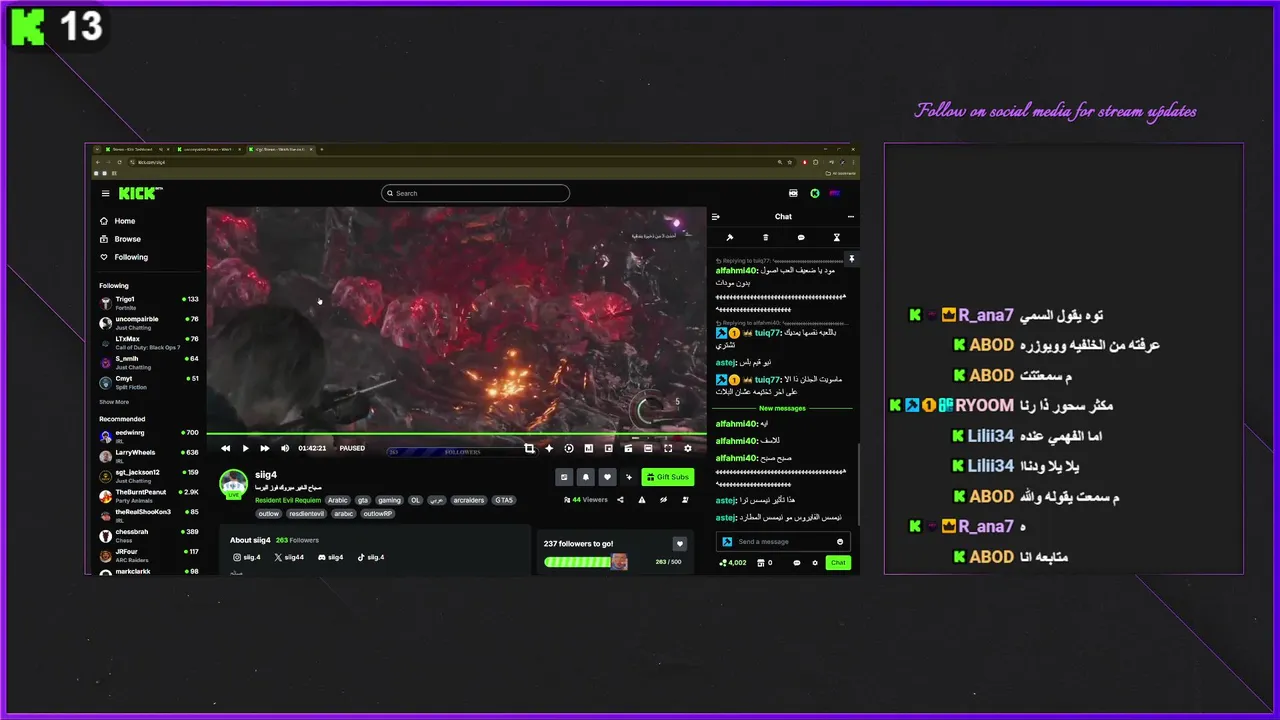
Task: Rewind the stream video
Action: pyautogui.click(x=226, y=448)
